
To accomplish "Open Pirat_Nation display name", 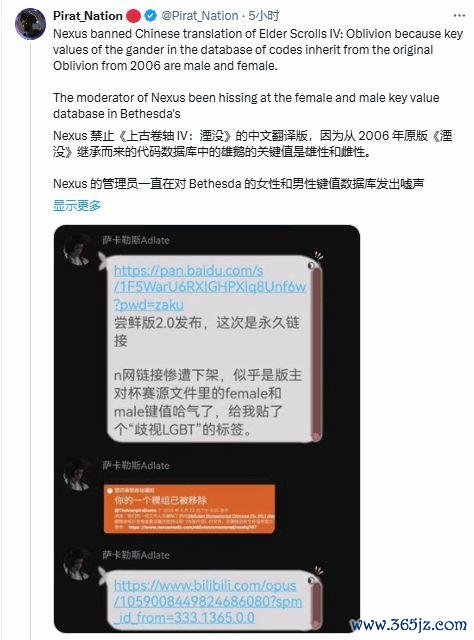I will (88, 16).
